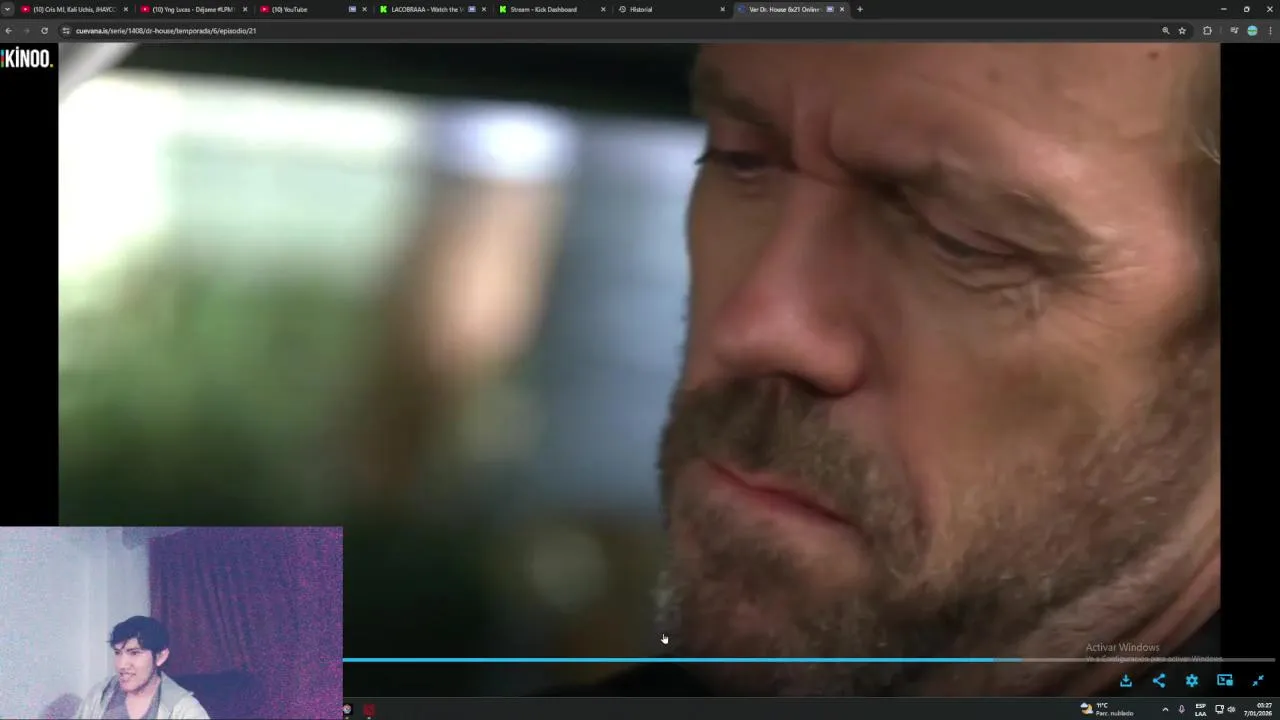Click the webcam overlay thumbnail
Screen dimensions: 1280x720
coord(171,623)
